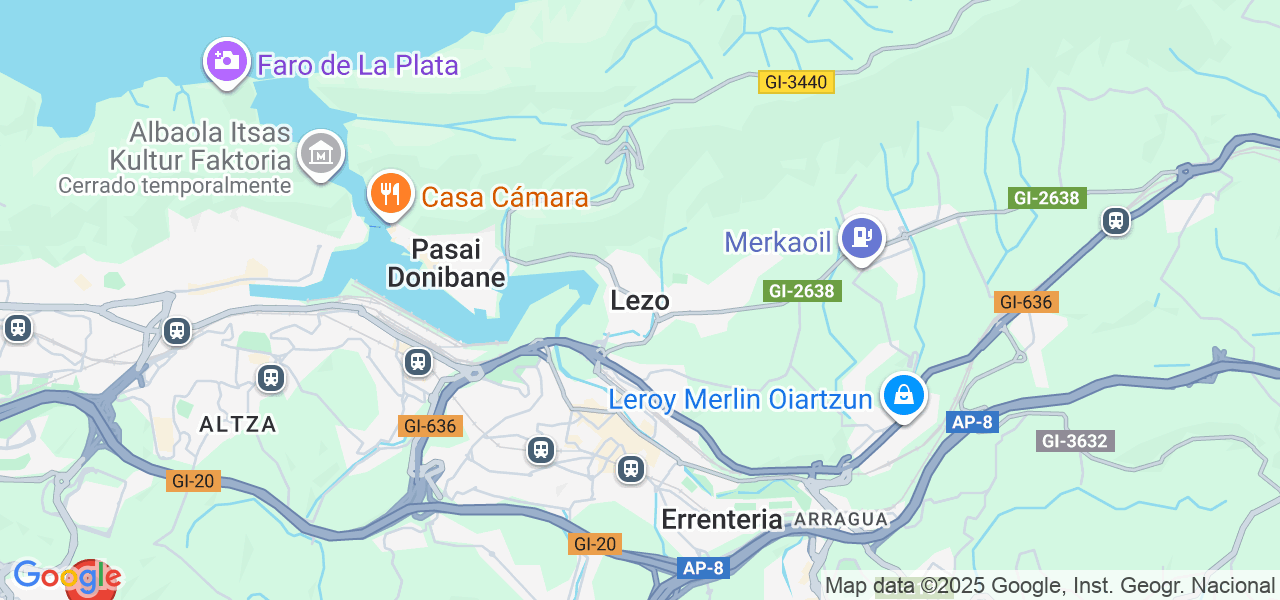Viewport: 1280px width, 600px height.
Task: Click the Faro de La Plata text label
Action: (x=358, y=66)
